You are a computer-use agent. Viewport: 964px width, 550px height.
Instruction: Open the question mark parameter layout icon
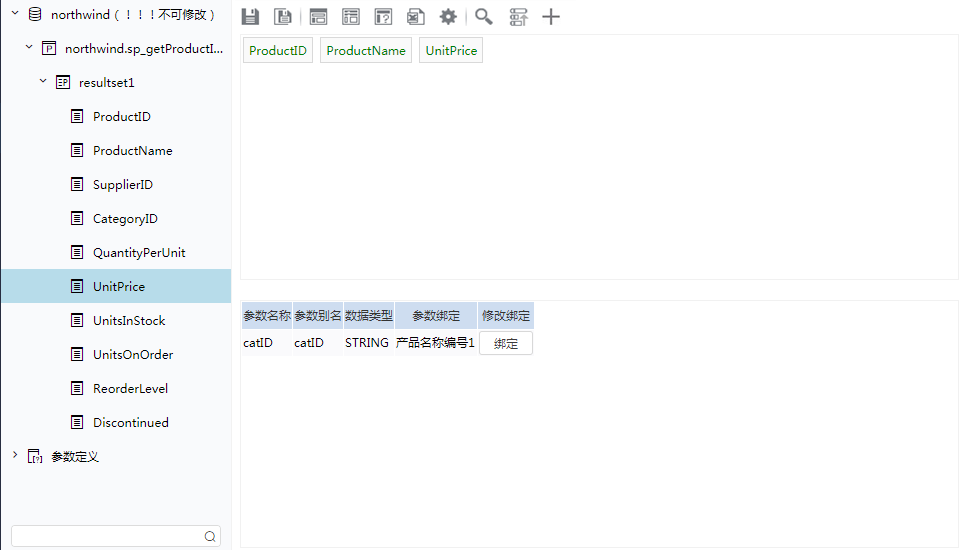[383, 17]
